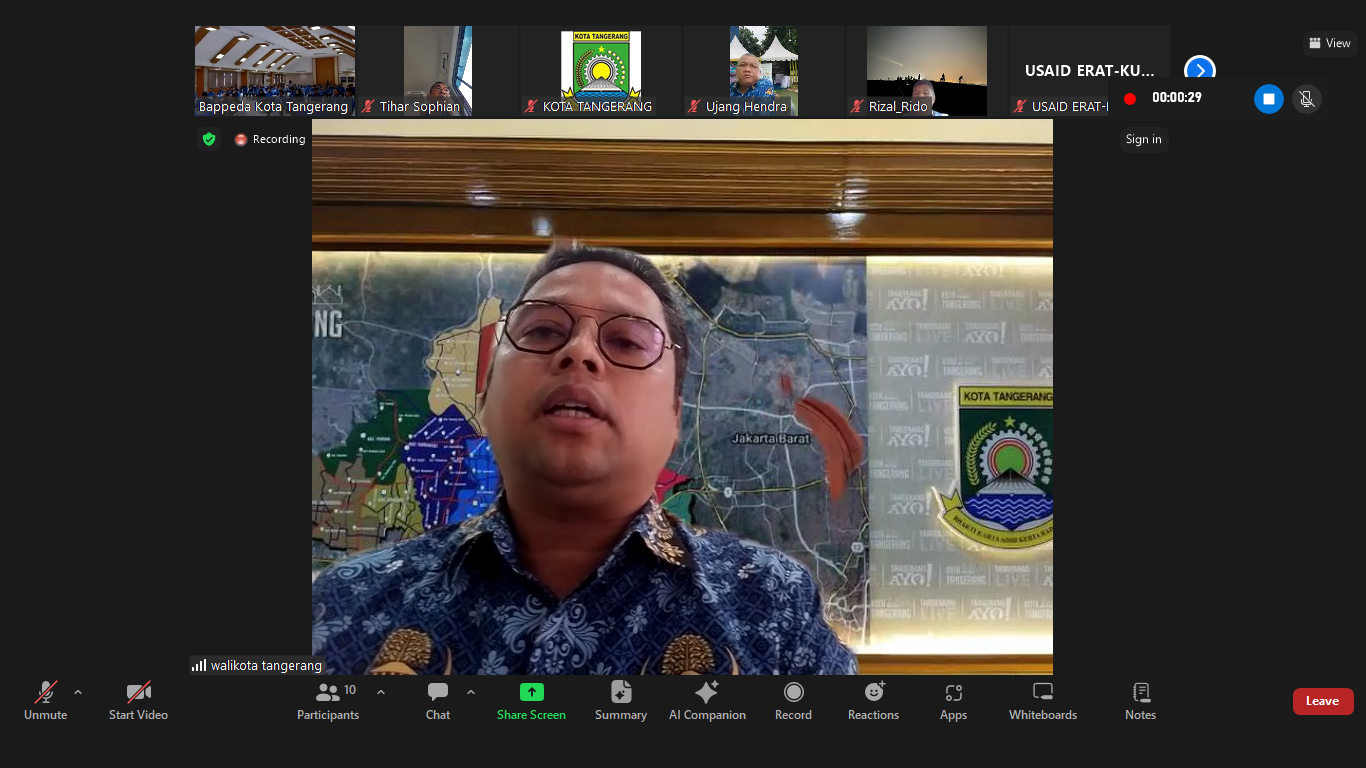Unmute the microphone

click(46, 700)
